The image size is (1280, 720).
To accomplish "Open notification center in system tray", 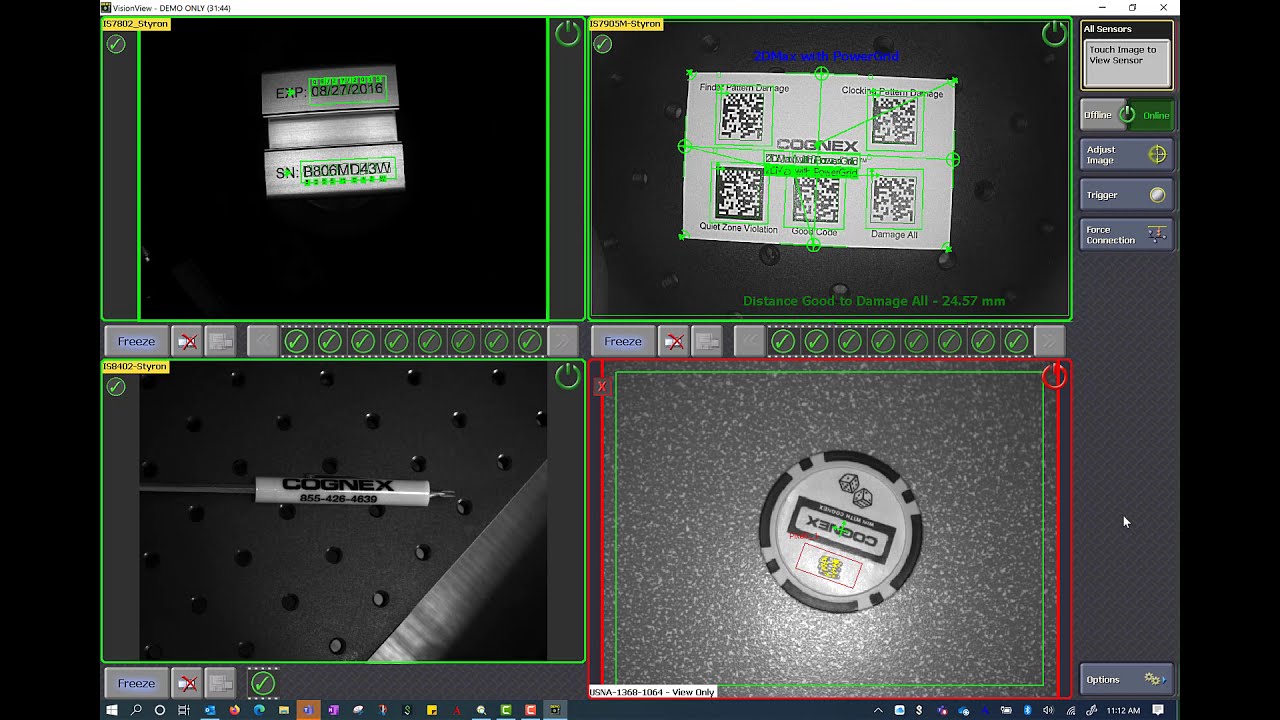I will tap(1158, 710).
